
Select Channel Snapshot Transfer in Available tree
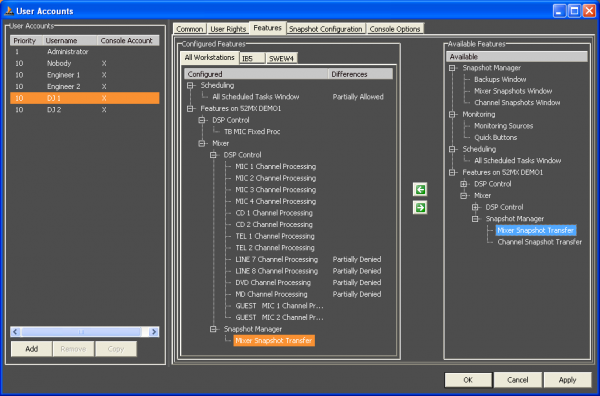tap(540, 242)
